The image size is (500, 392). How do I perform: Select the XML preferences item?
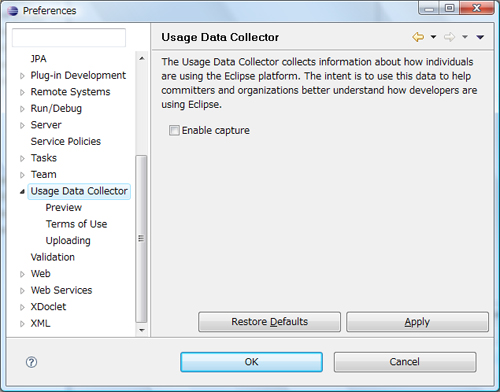point(40,323)
